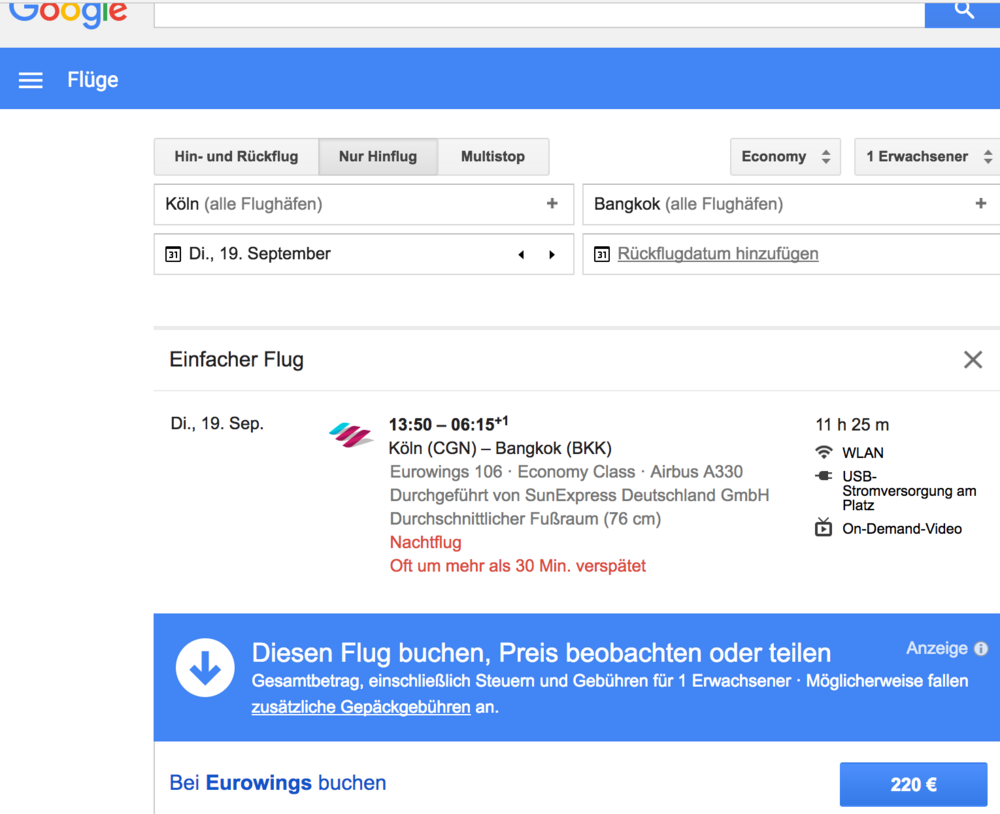
Task: Click the Rückflugdatum hinzufügen link
Action: [x=718, y=254]
